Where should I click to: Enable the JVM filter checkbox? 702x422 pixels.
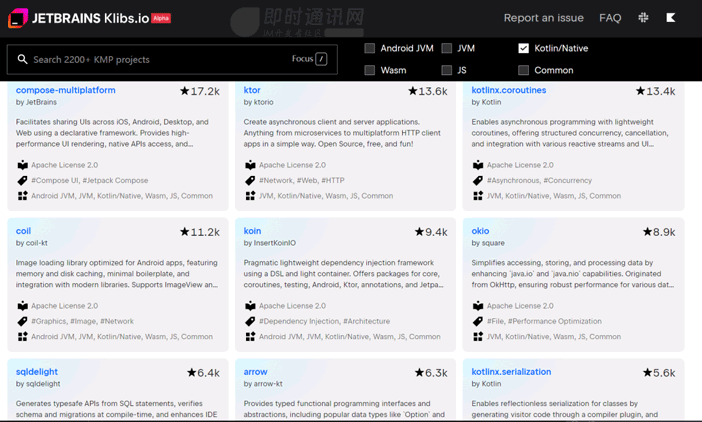[x=446, y=48]
